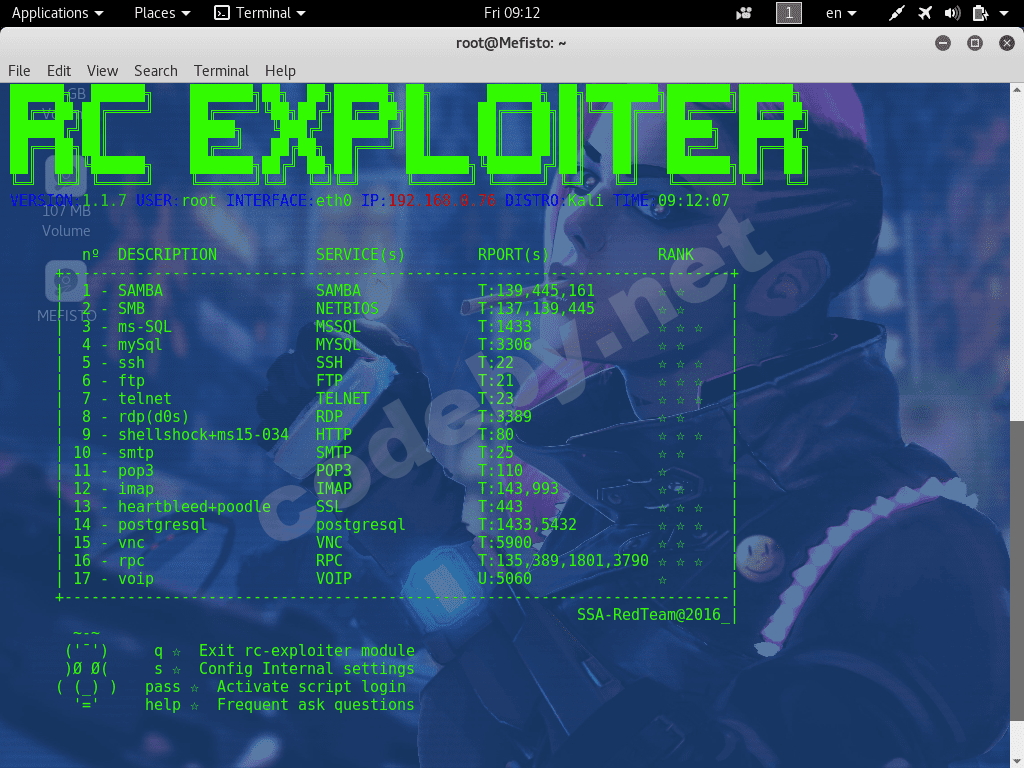Click the 5 - ssh entry
1024x768 pixels.
[113, 362]
